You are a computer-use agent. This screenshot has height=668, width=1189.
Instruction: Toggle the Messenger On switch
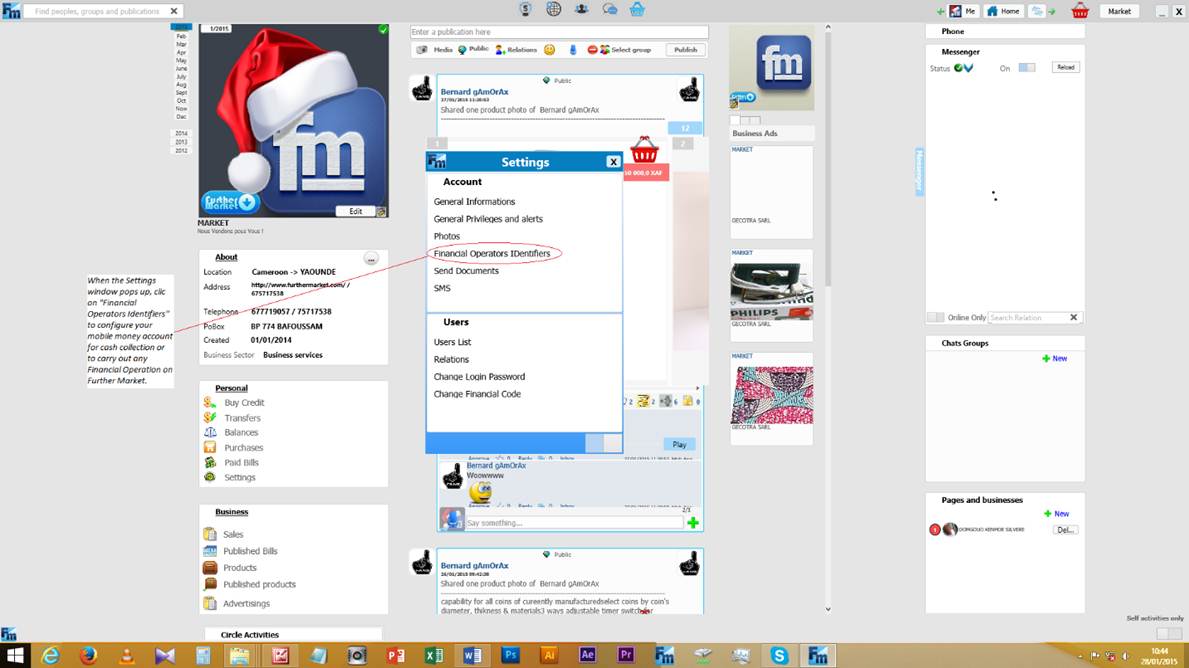tap(1027, 67)
